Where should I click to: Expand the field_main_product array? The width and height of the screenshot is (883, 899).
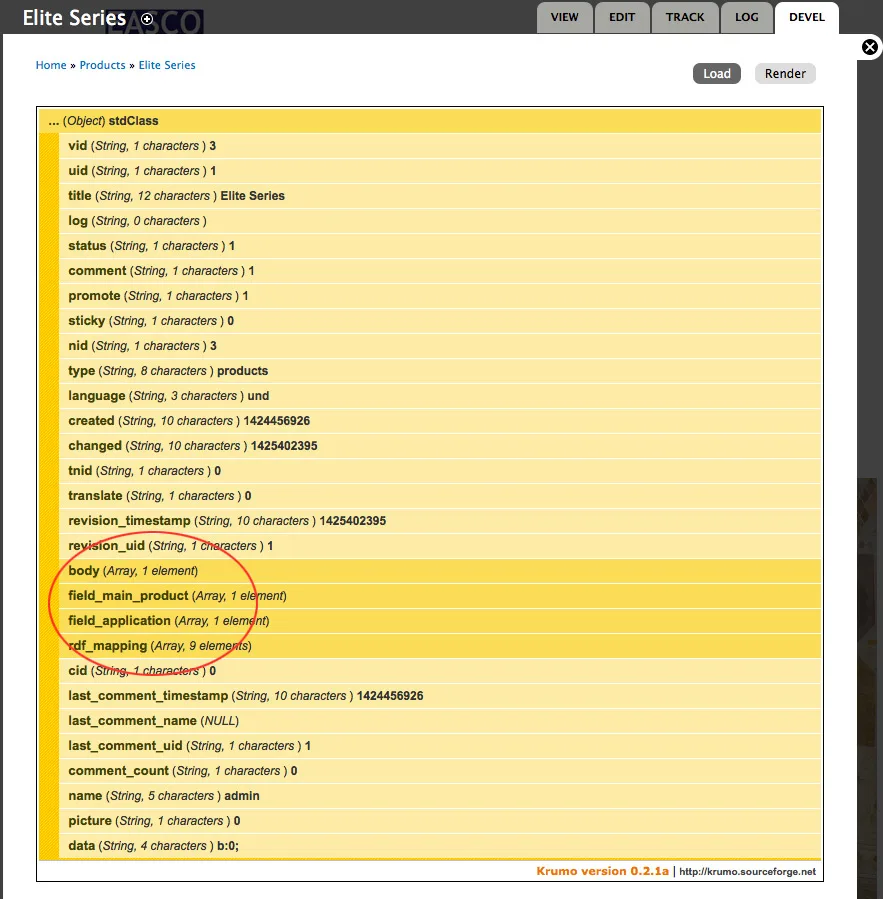[440, 596]
